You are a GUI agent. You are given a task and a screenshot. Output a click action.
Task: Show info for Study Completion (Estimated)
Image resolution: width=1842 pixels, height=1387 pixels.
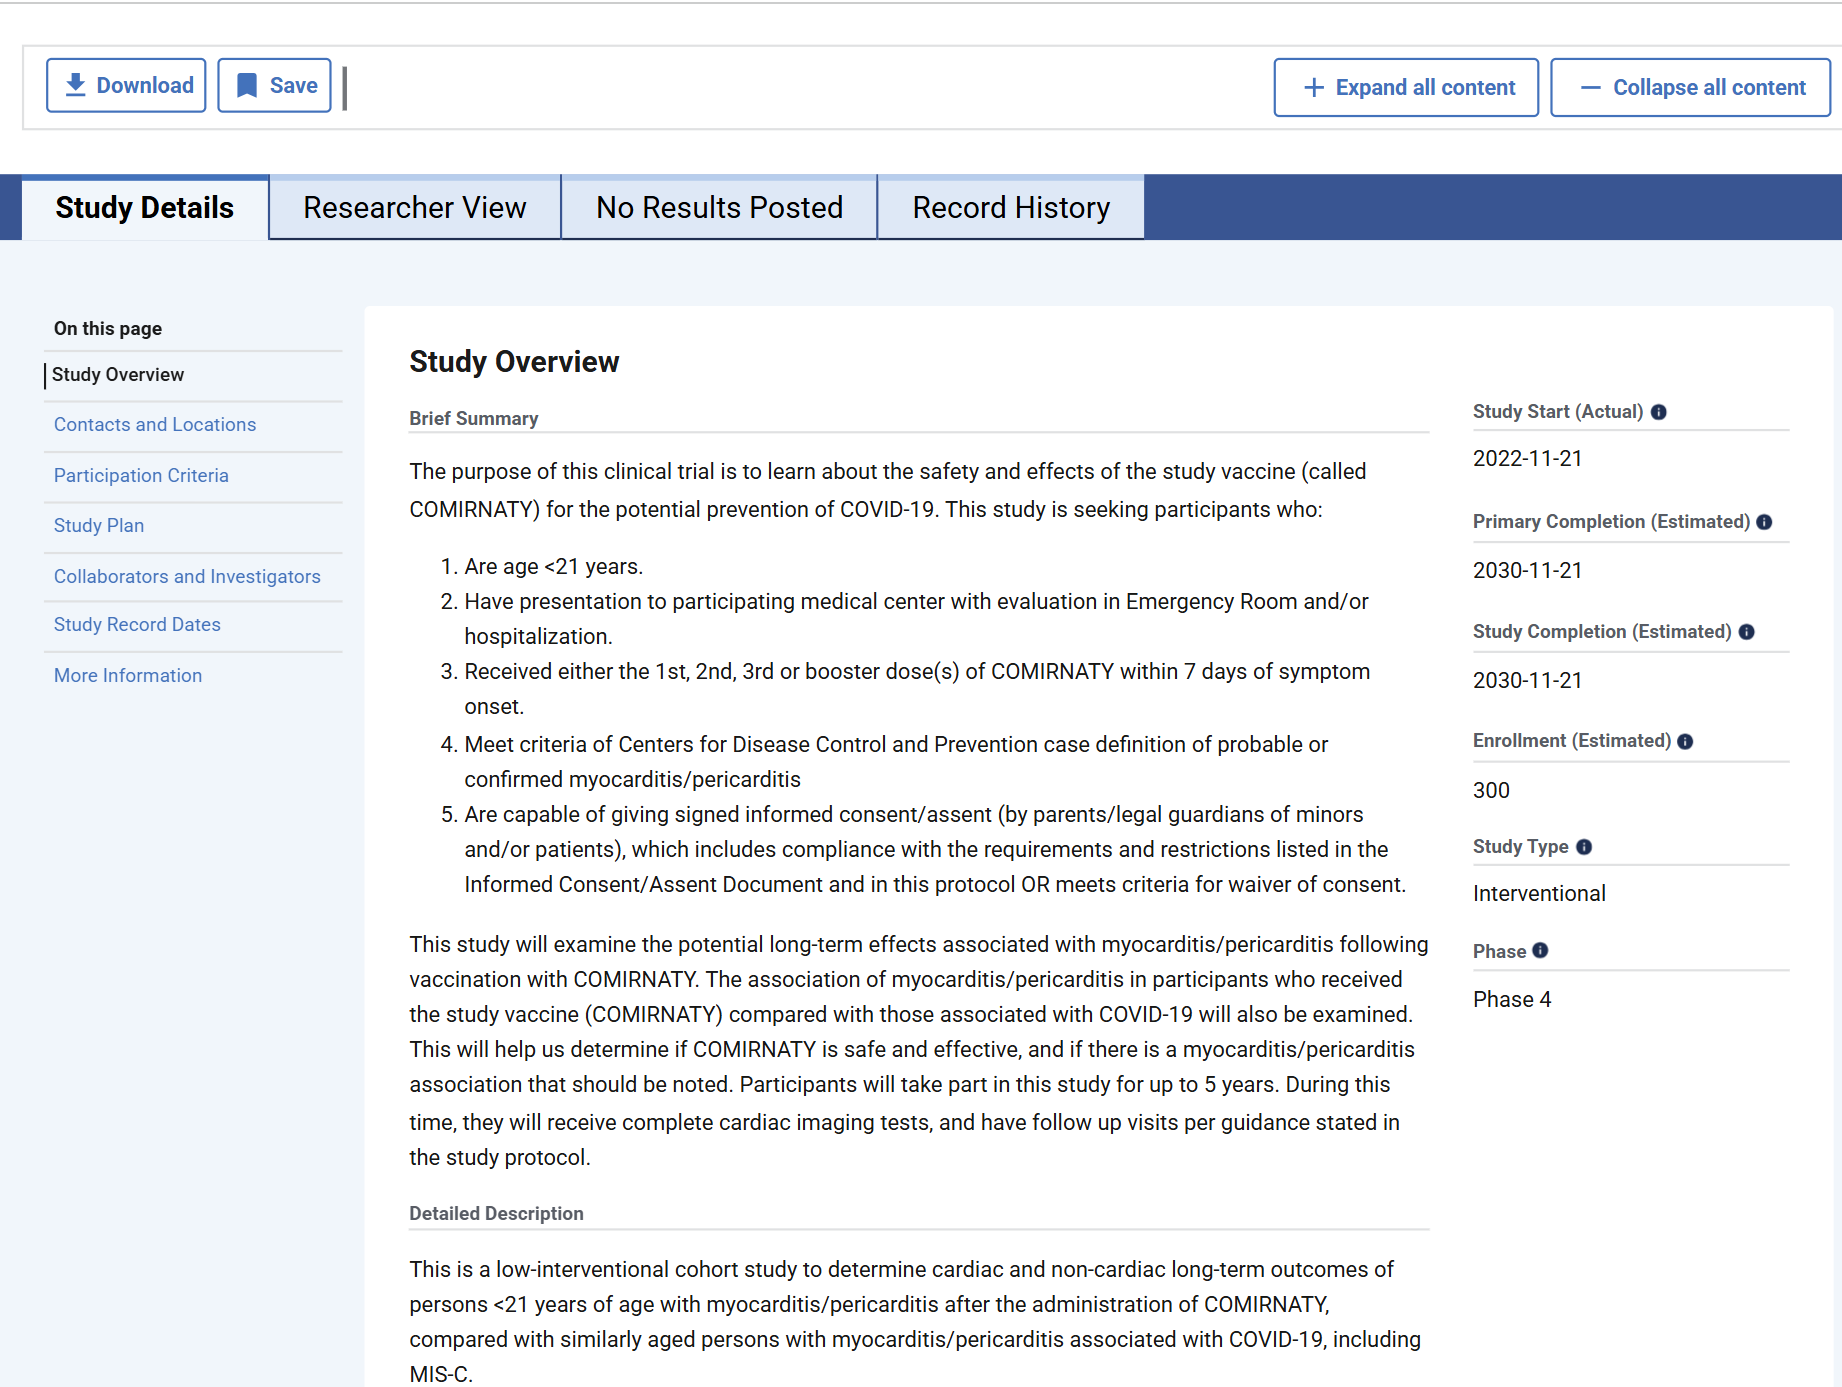pyautogui.click(x=1747, y=632)
